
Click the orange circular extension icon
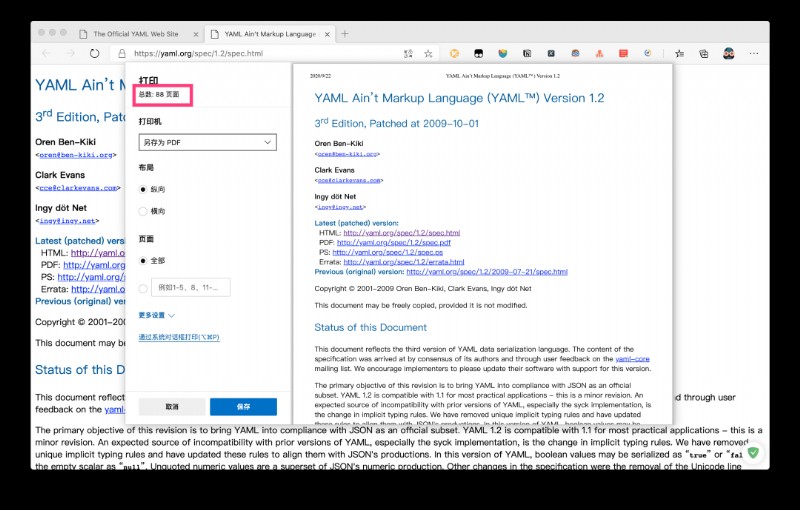click(454, 53)
